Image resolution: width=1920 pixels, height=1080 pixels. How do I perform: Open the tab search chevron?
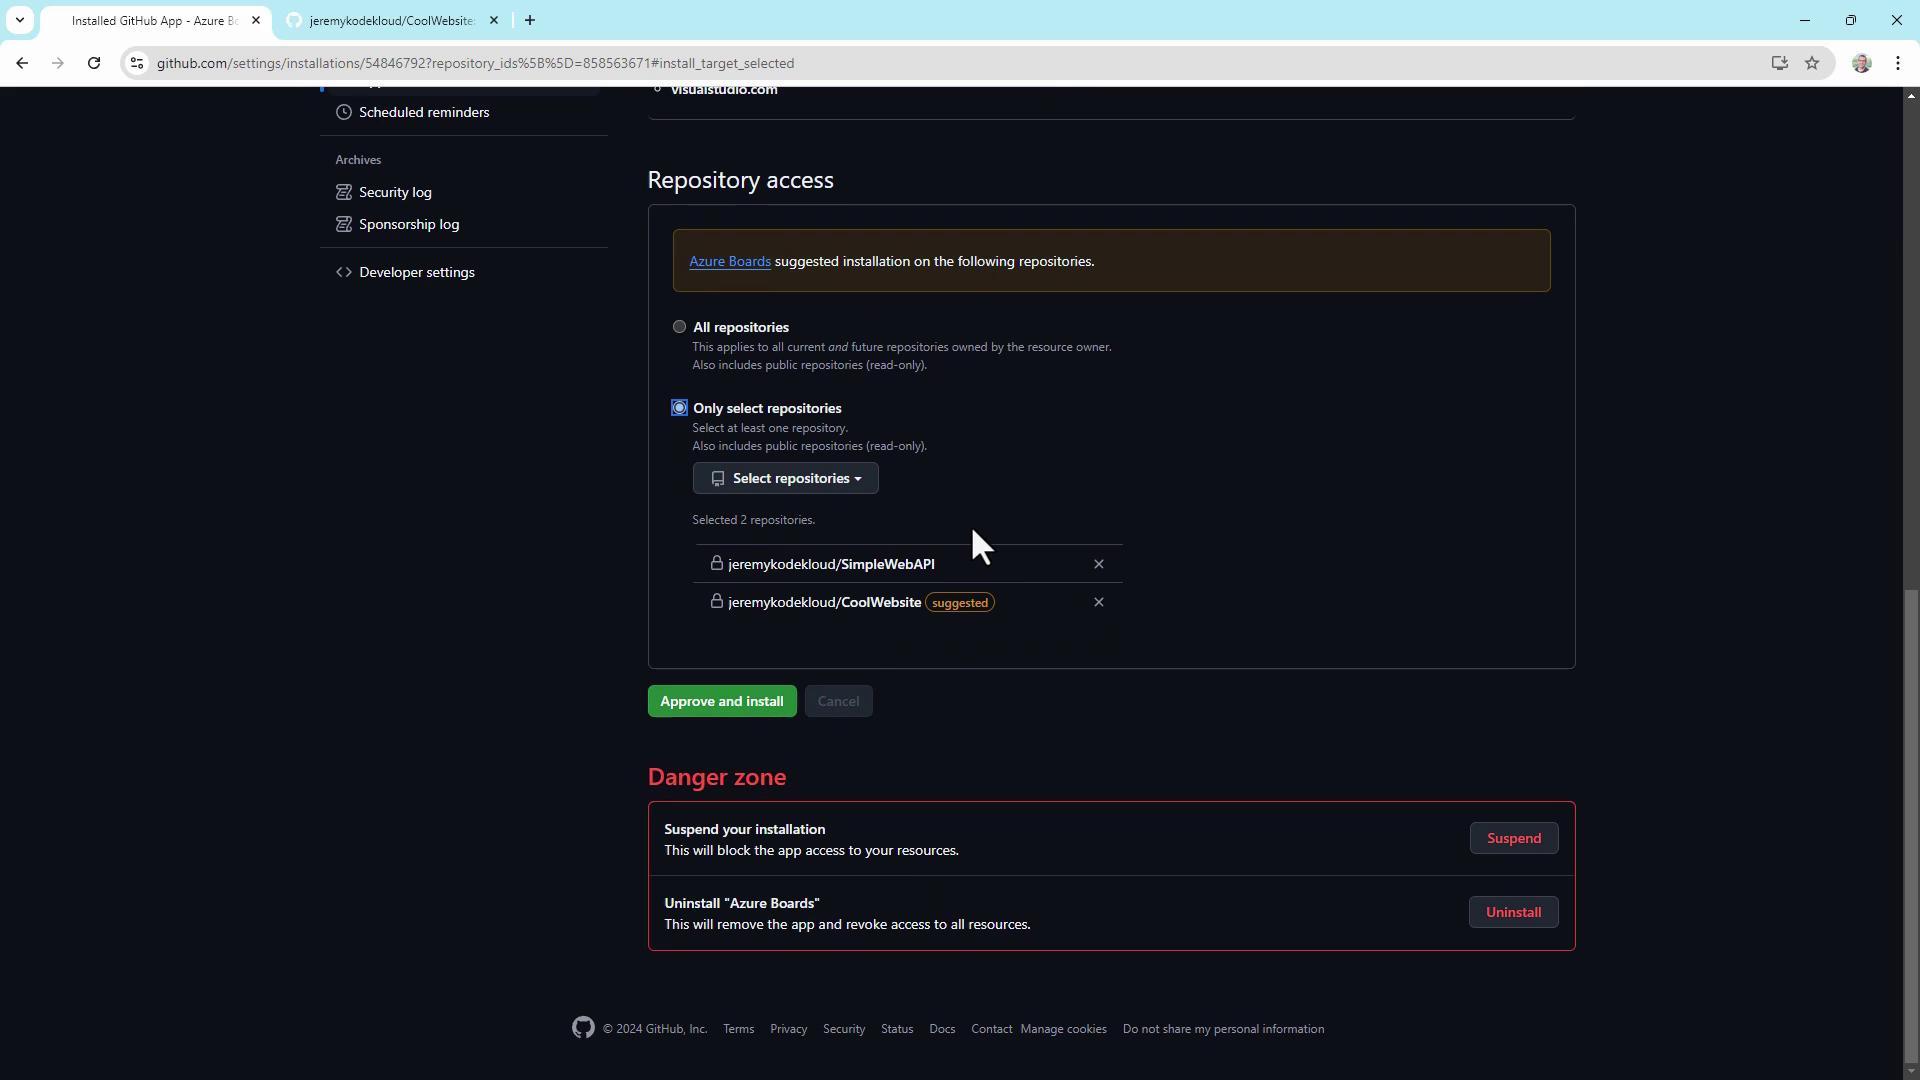(20, 20)
